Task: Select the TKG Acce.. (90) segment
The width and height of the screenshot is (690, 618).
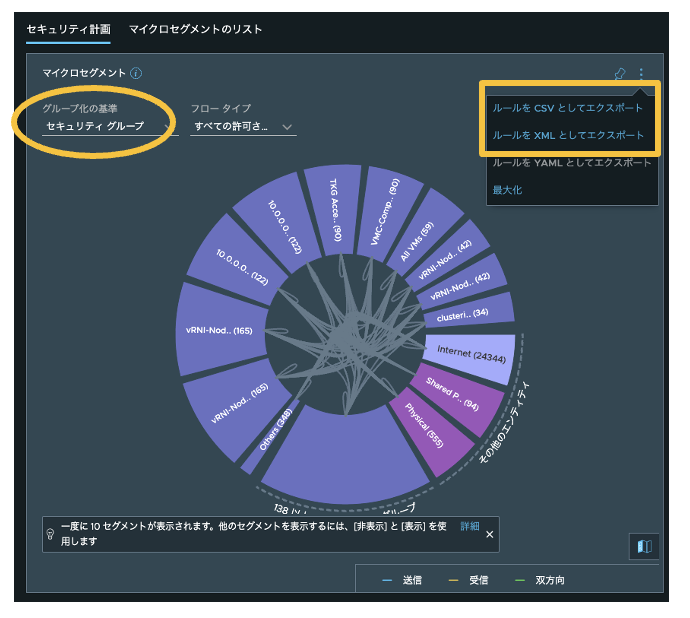Action: point(334,210)
